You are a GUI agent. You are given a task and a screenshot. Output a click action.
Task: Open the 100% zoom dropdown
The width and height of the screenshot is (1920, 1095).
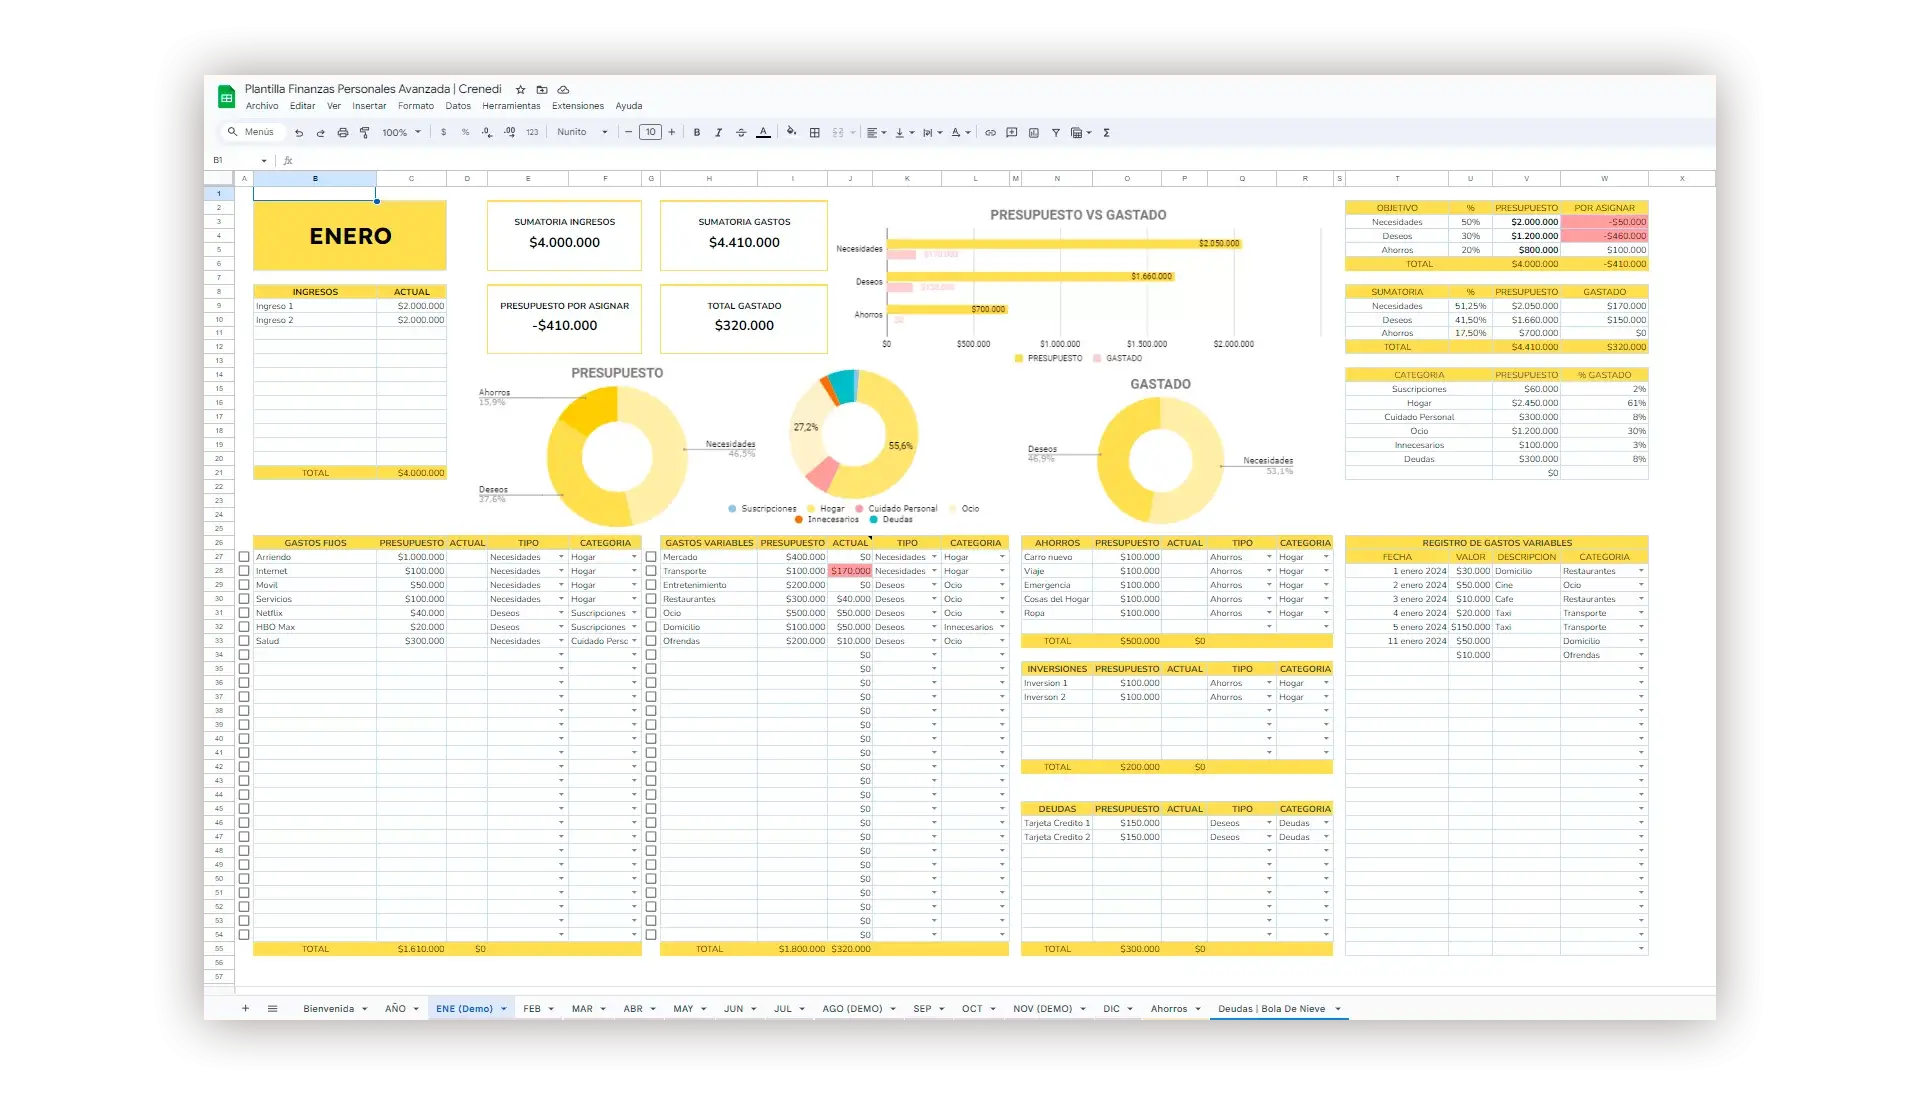401,132
